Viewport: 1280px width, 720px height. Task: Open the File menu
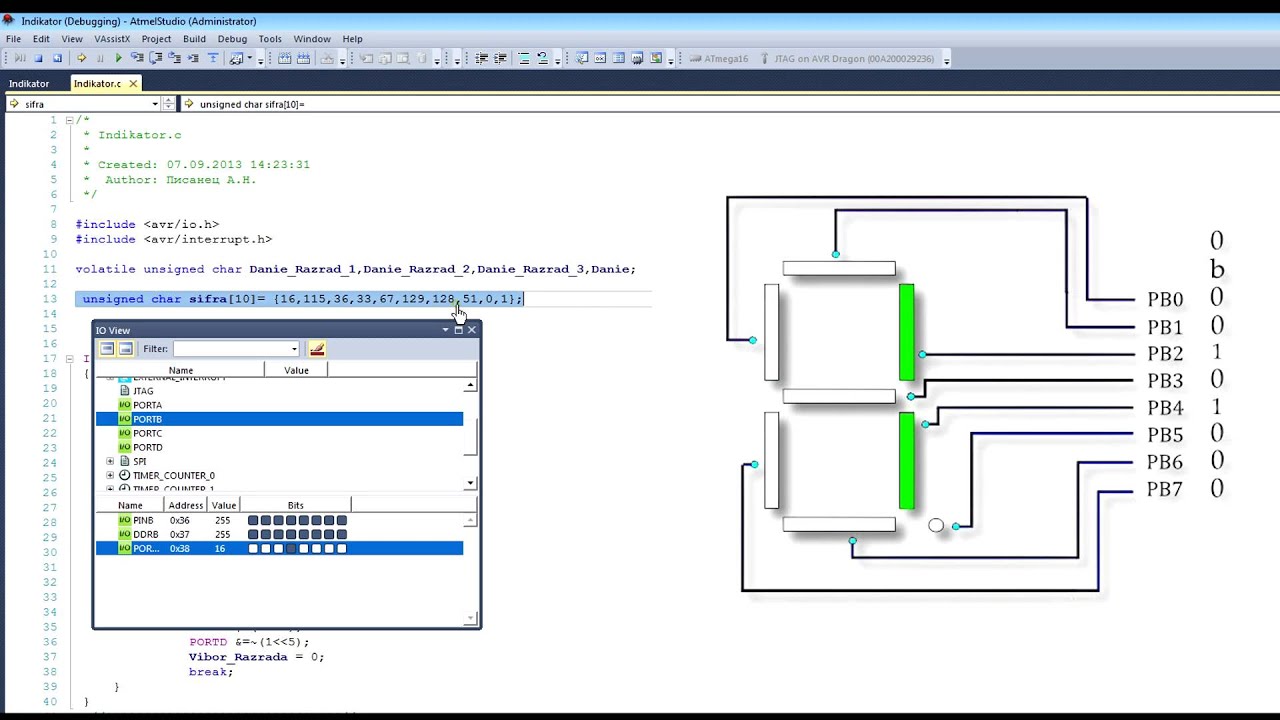click(x=13, y=39)
